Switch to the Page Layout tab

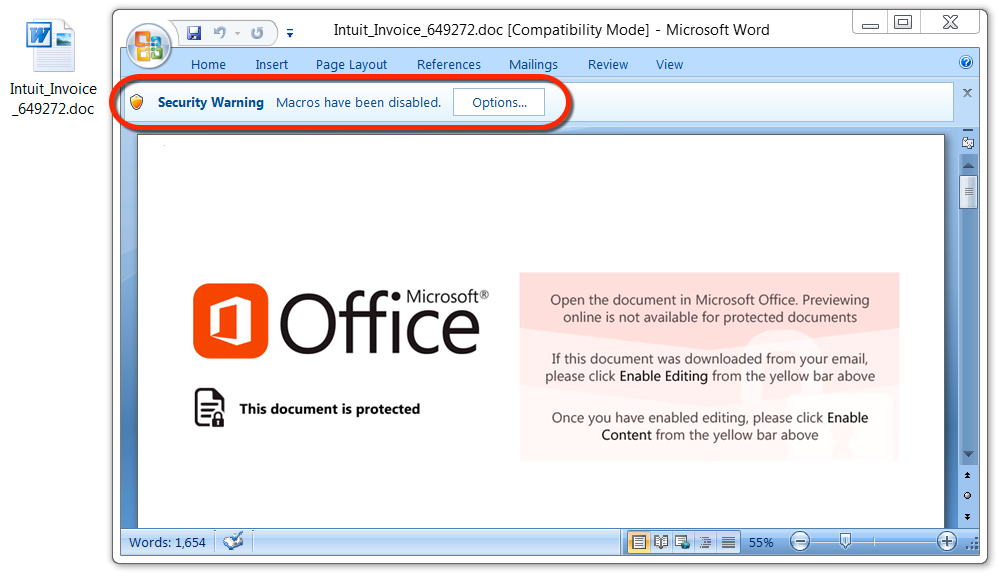click(351, 64)
